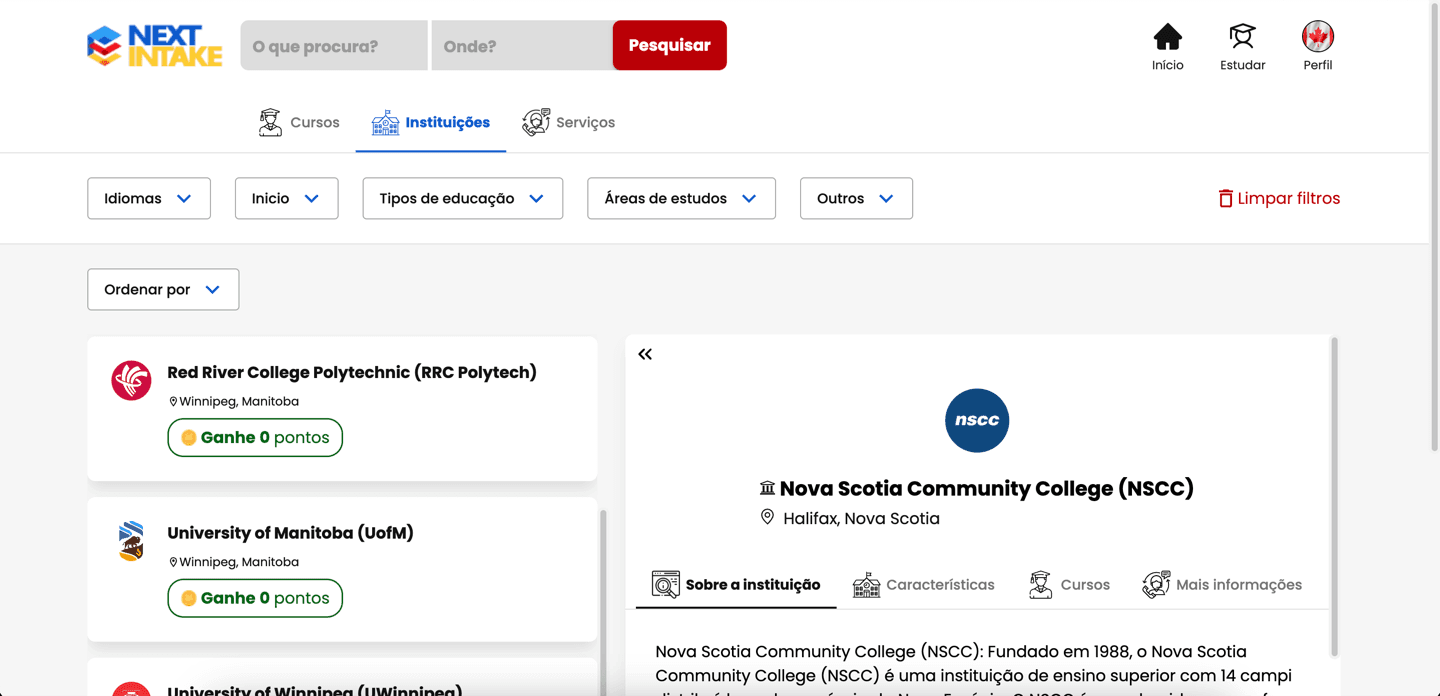Viewport: 1440px width, 696px height.
Task: Click the Next Intake logo
Action: tap(155, 46)
